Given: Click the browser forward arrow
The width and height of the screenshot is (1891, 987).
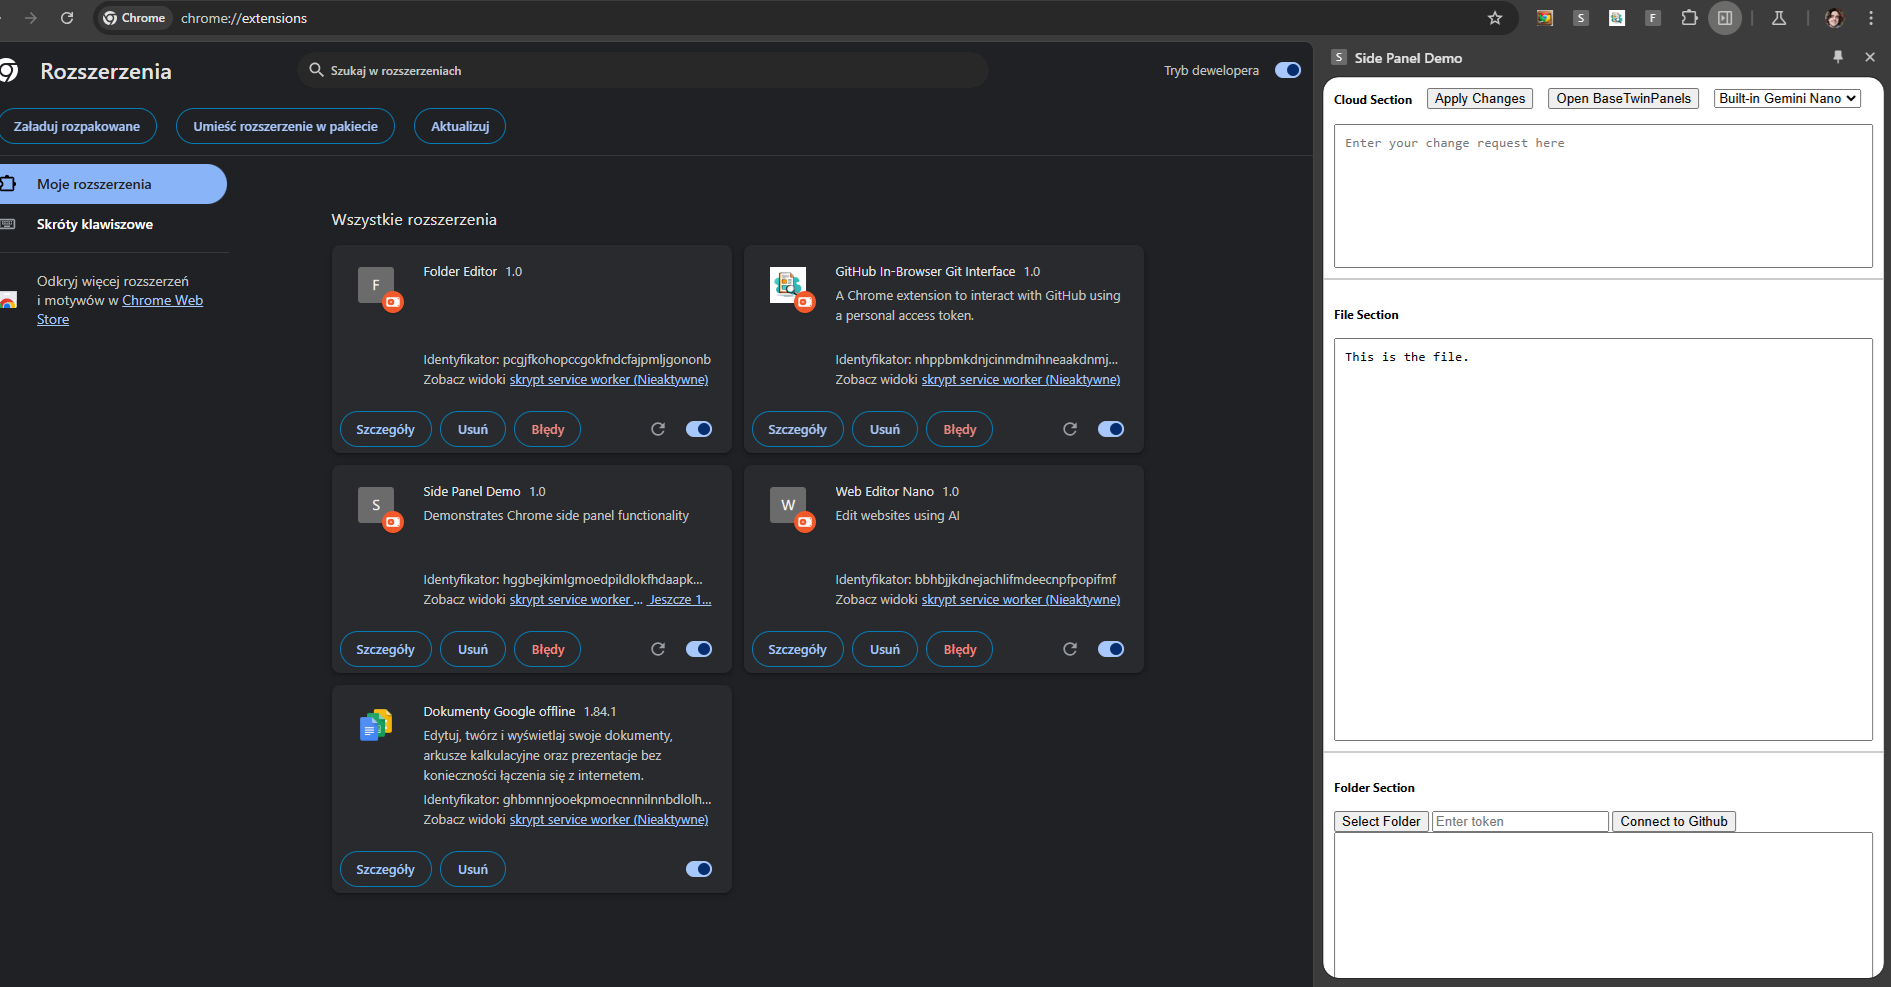Looking at the screenshot, I should [x=31, y=18].
